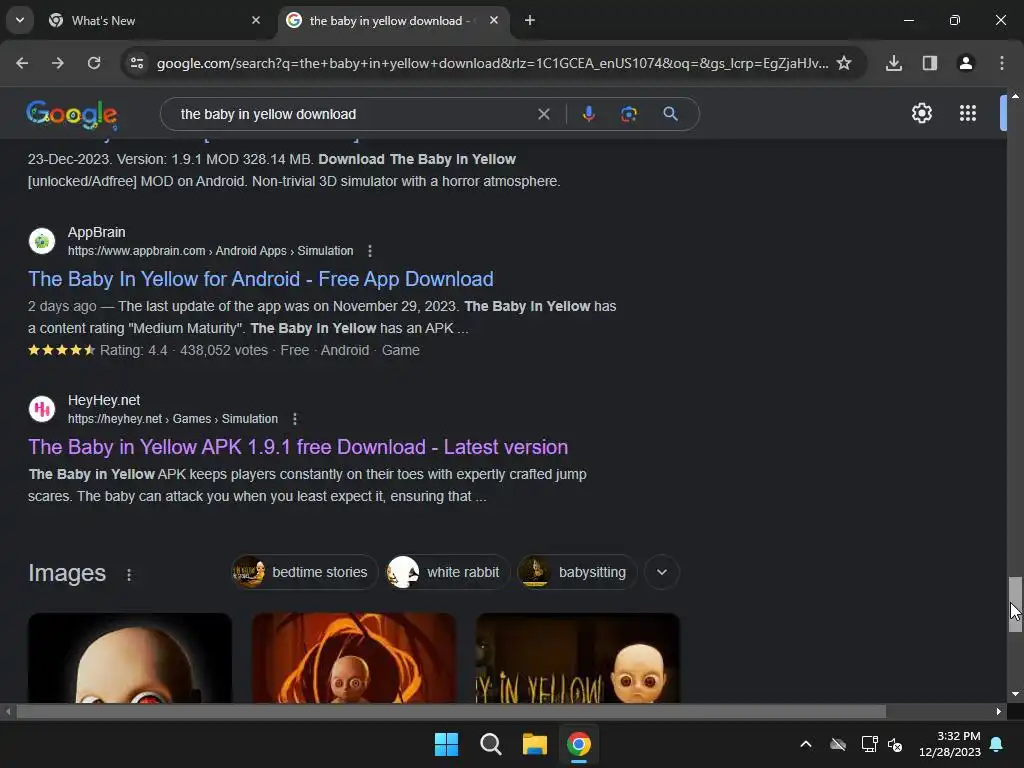
Task: Open the notifications bell
Action: click(997, 744)
